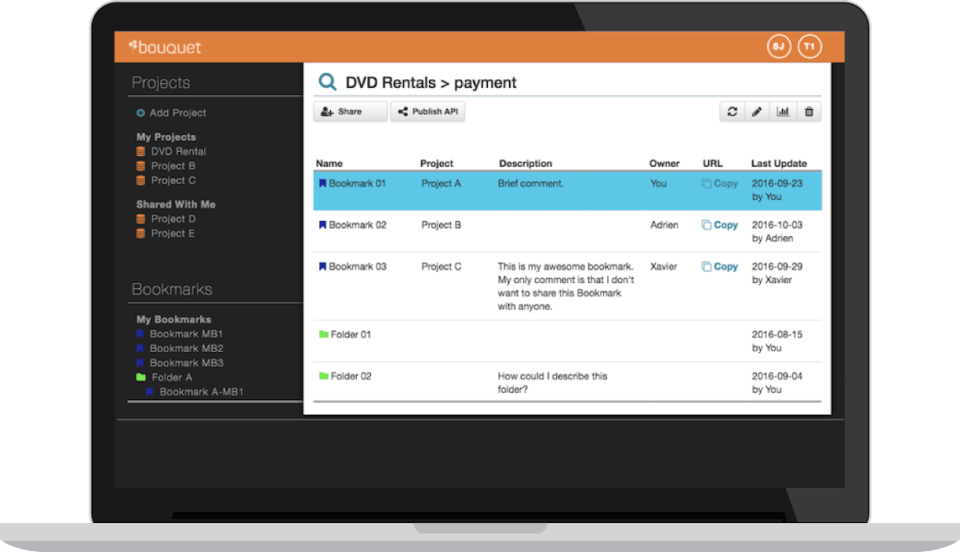Click the Publish API button

[x=427, y=111]
